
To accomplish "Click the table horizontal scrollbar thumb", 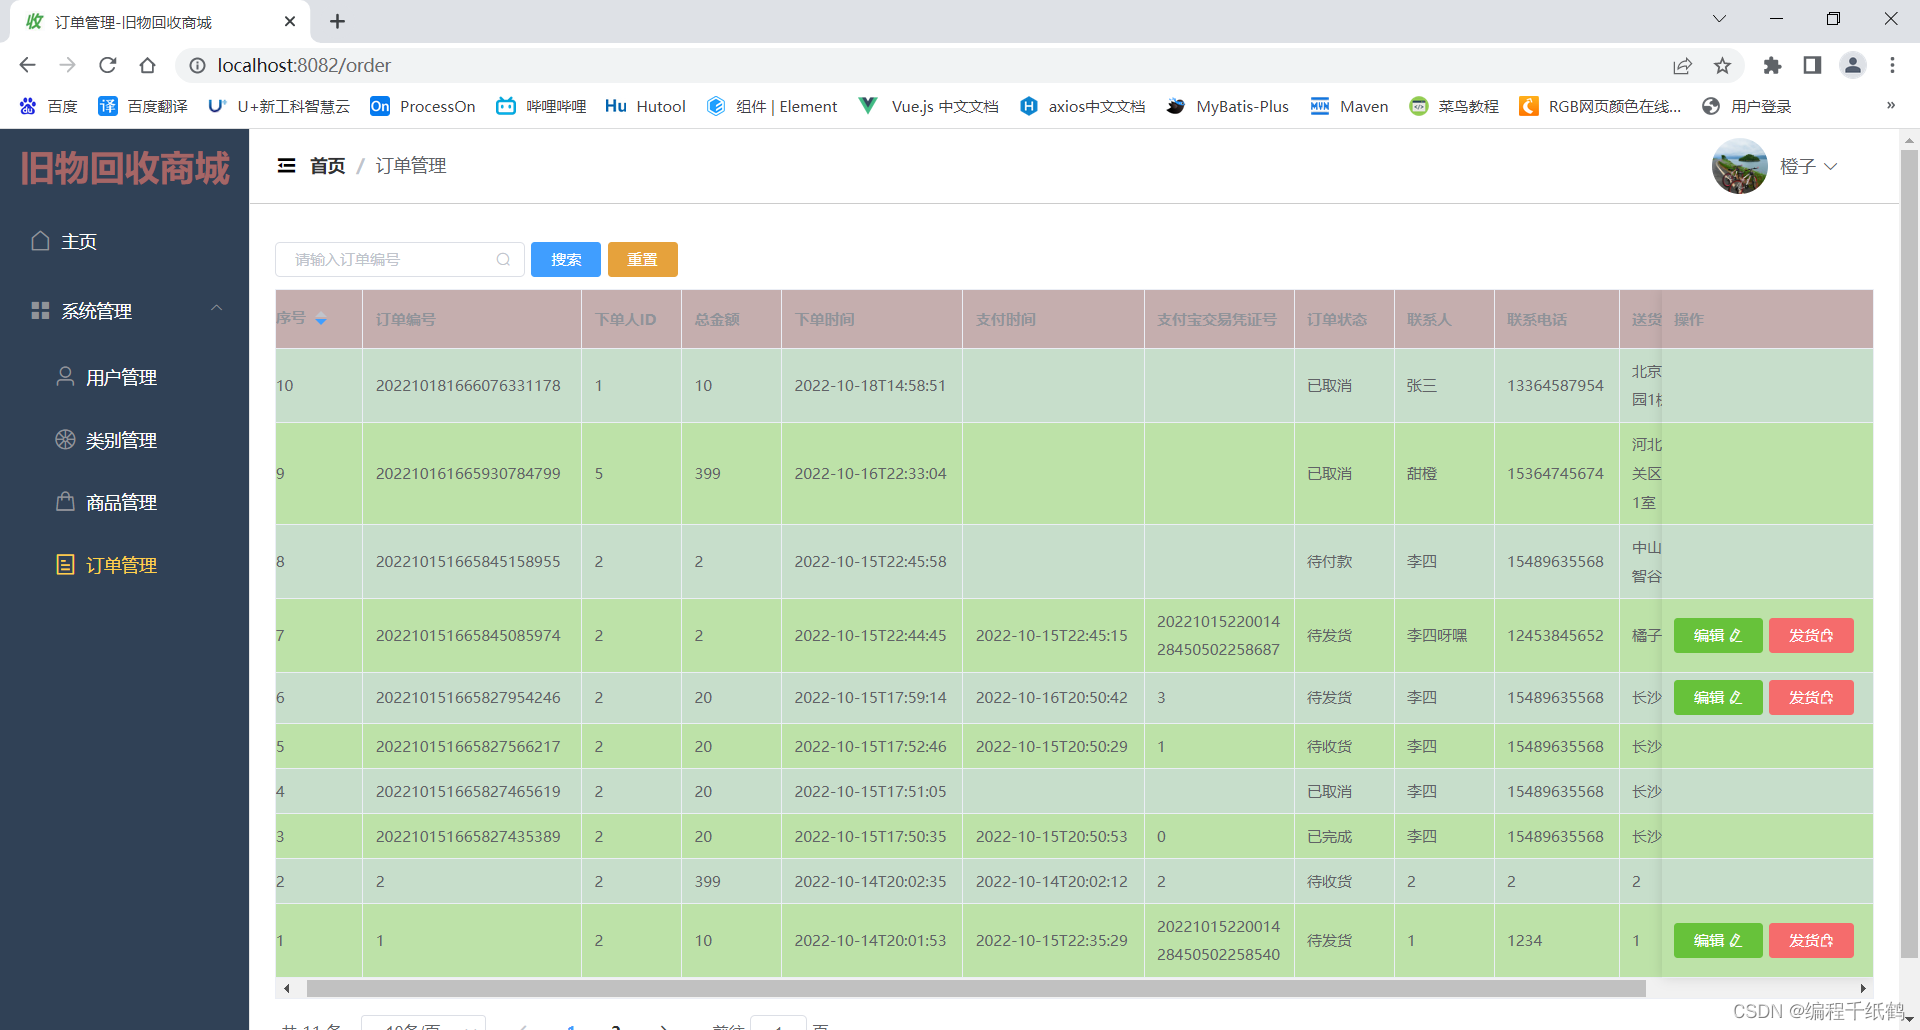I will pos(975,988).
